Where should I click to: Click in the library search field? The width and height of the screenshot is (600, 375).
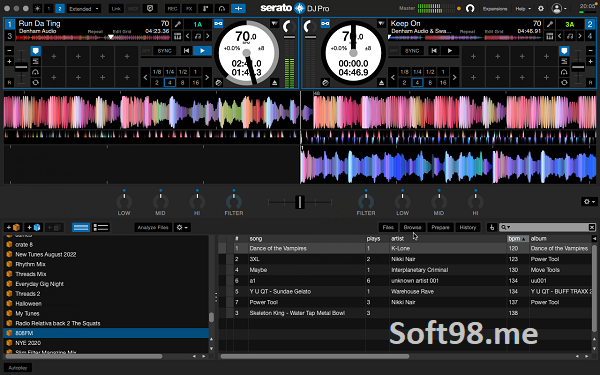tap(547, 227)
